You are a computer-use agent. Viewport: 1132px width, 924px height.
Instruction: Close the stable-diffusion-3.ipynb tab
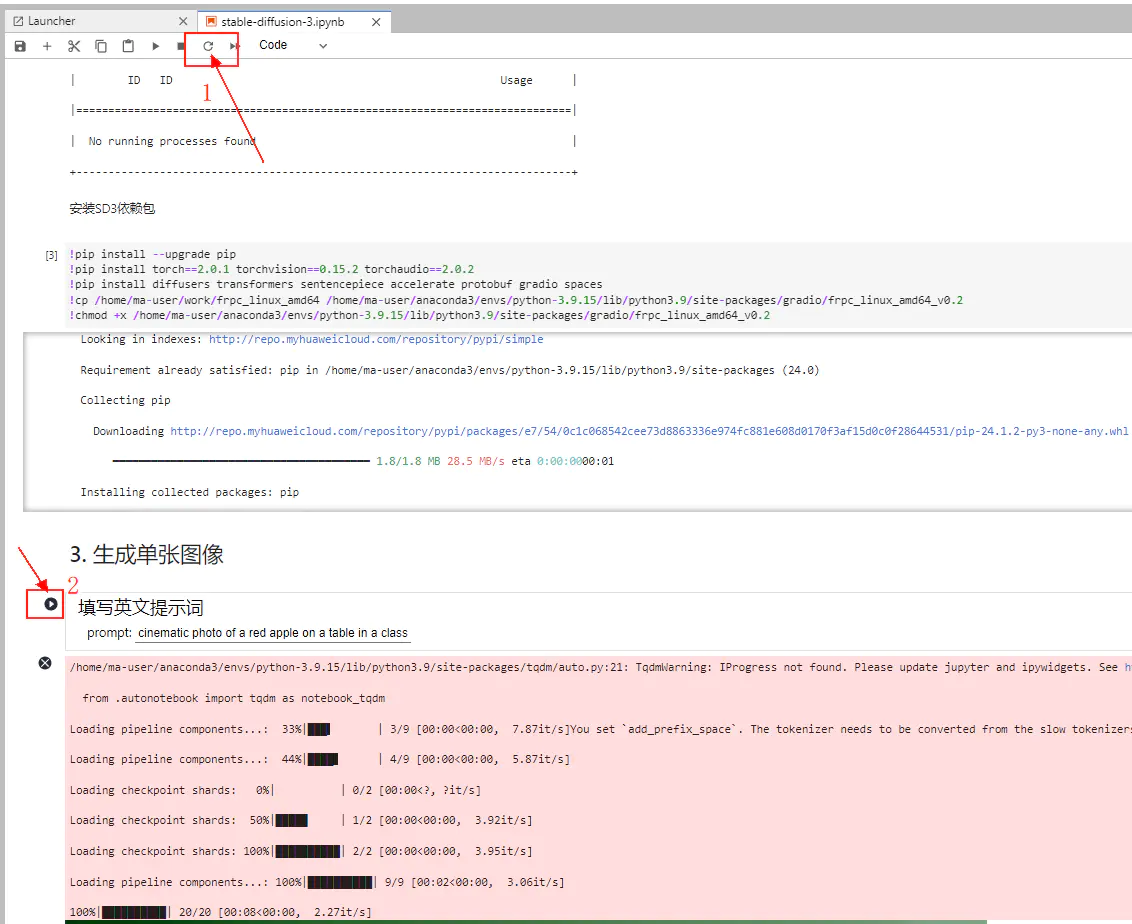[x=376, y=22]
